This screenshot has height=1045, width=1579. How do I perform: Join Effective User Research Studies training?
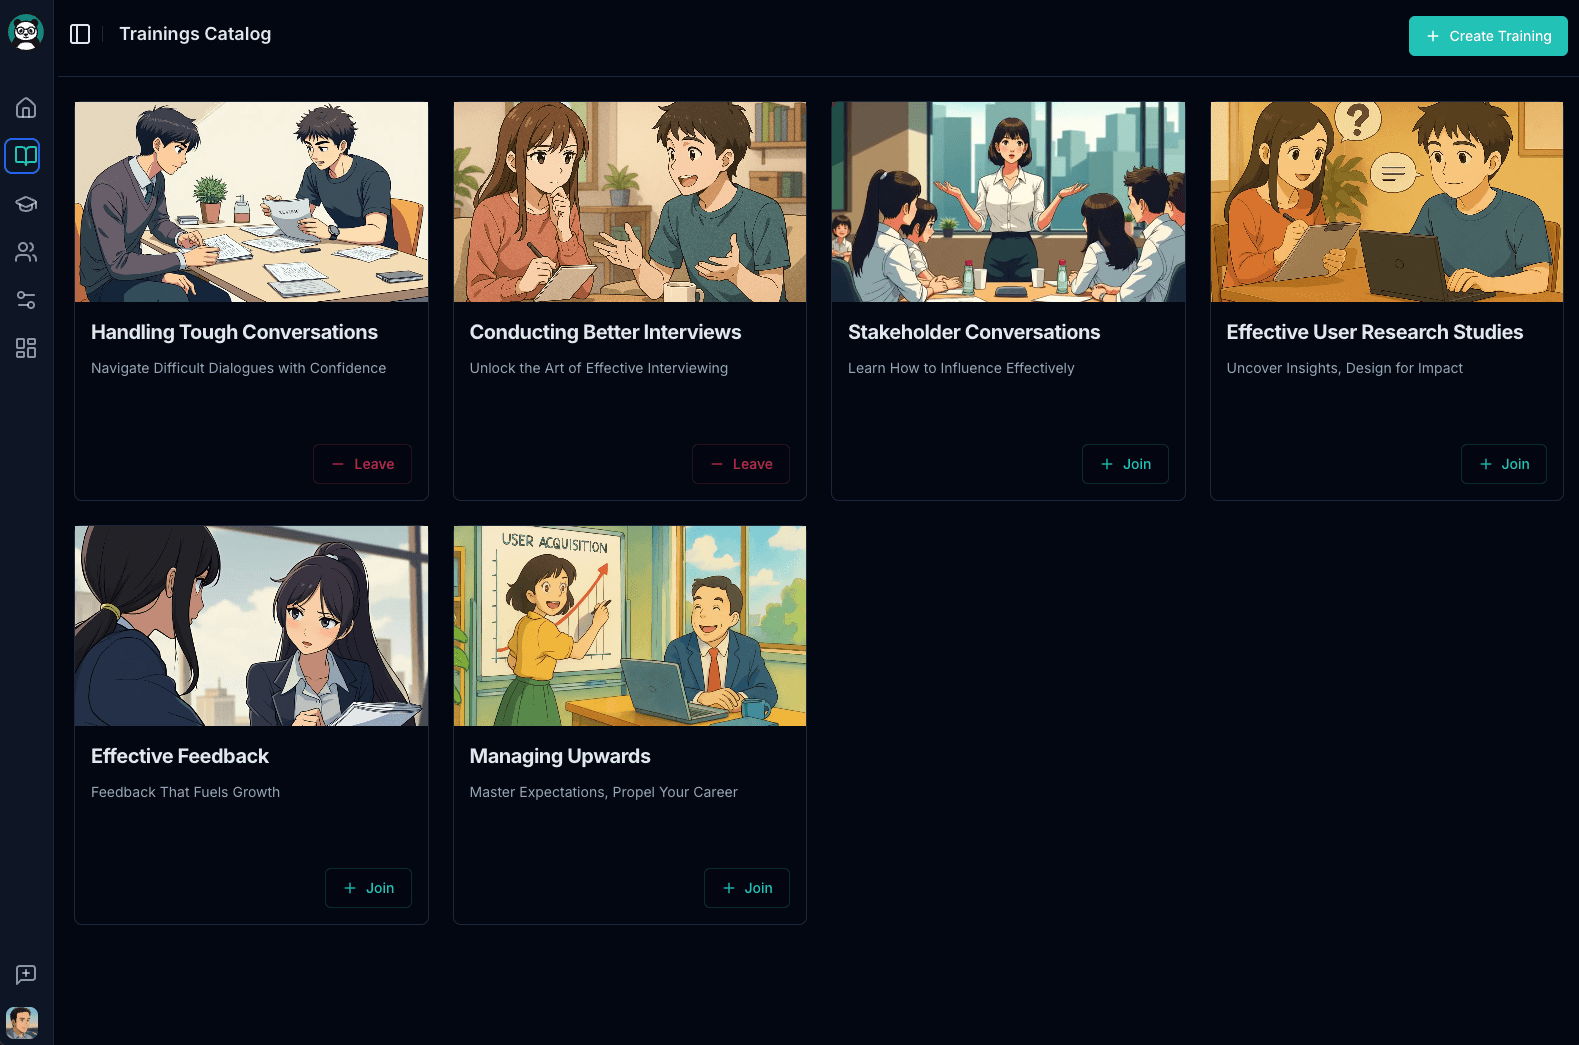click(x=1503, y=464)
